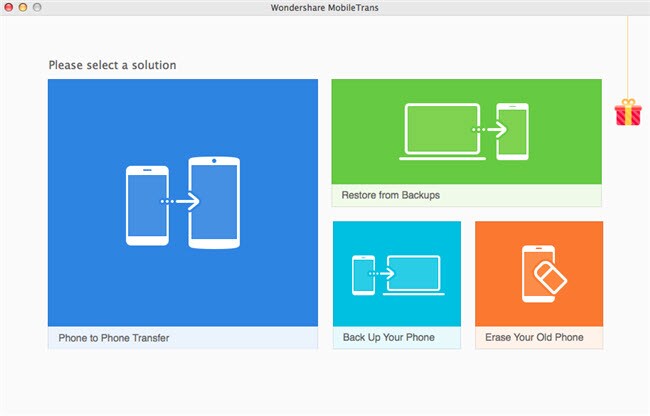This screenshot has width=650, height=416.
Task: Close the MobileTrans window with red button
Action: coord(8,7)
